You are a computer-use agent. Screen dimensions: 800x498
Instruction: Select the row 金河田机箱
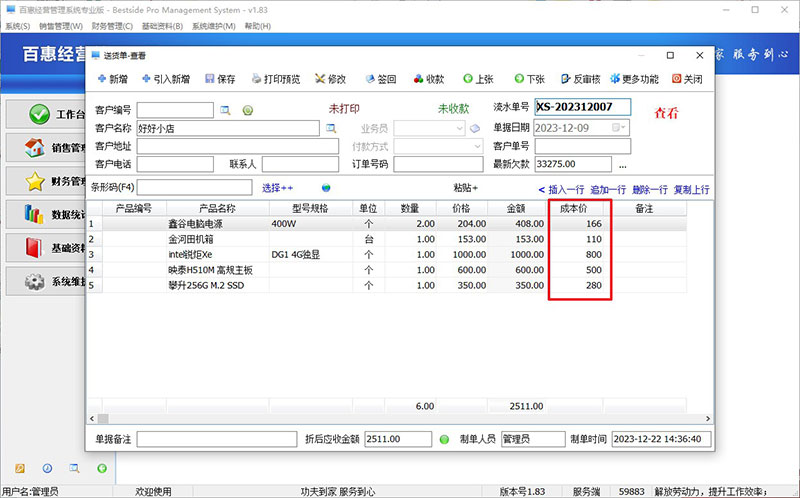coord(386,239)
